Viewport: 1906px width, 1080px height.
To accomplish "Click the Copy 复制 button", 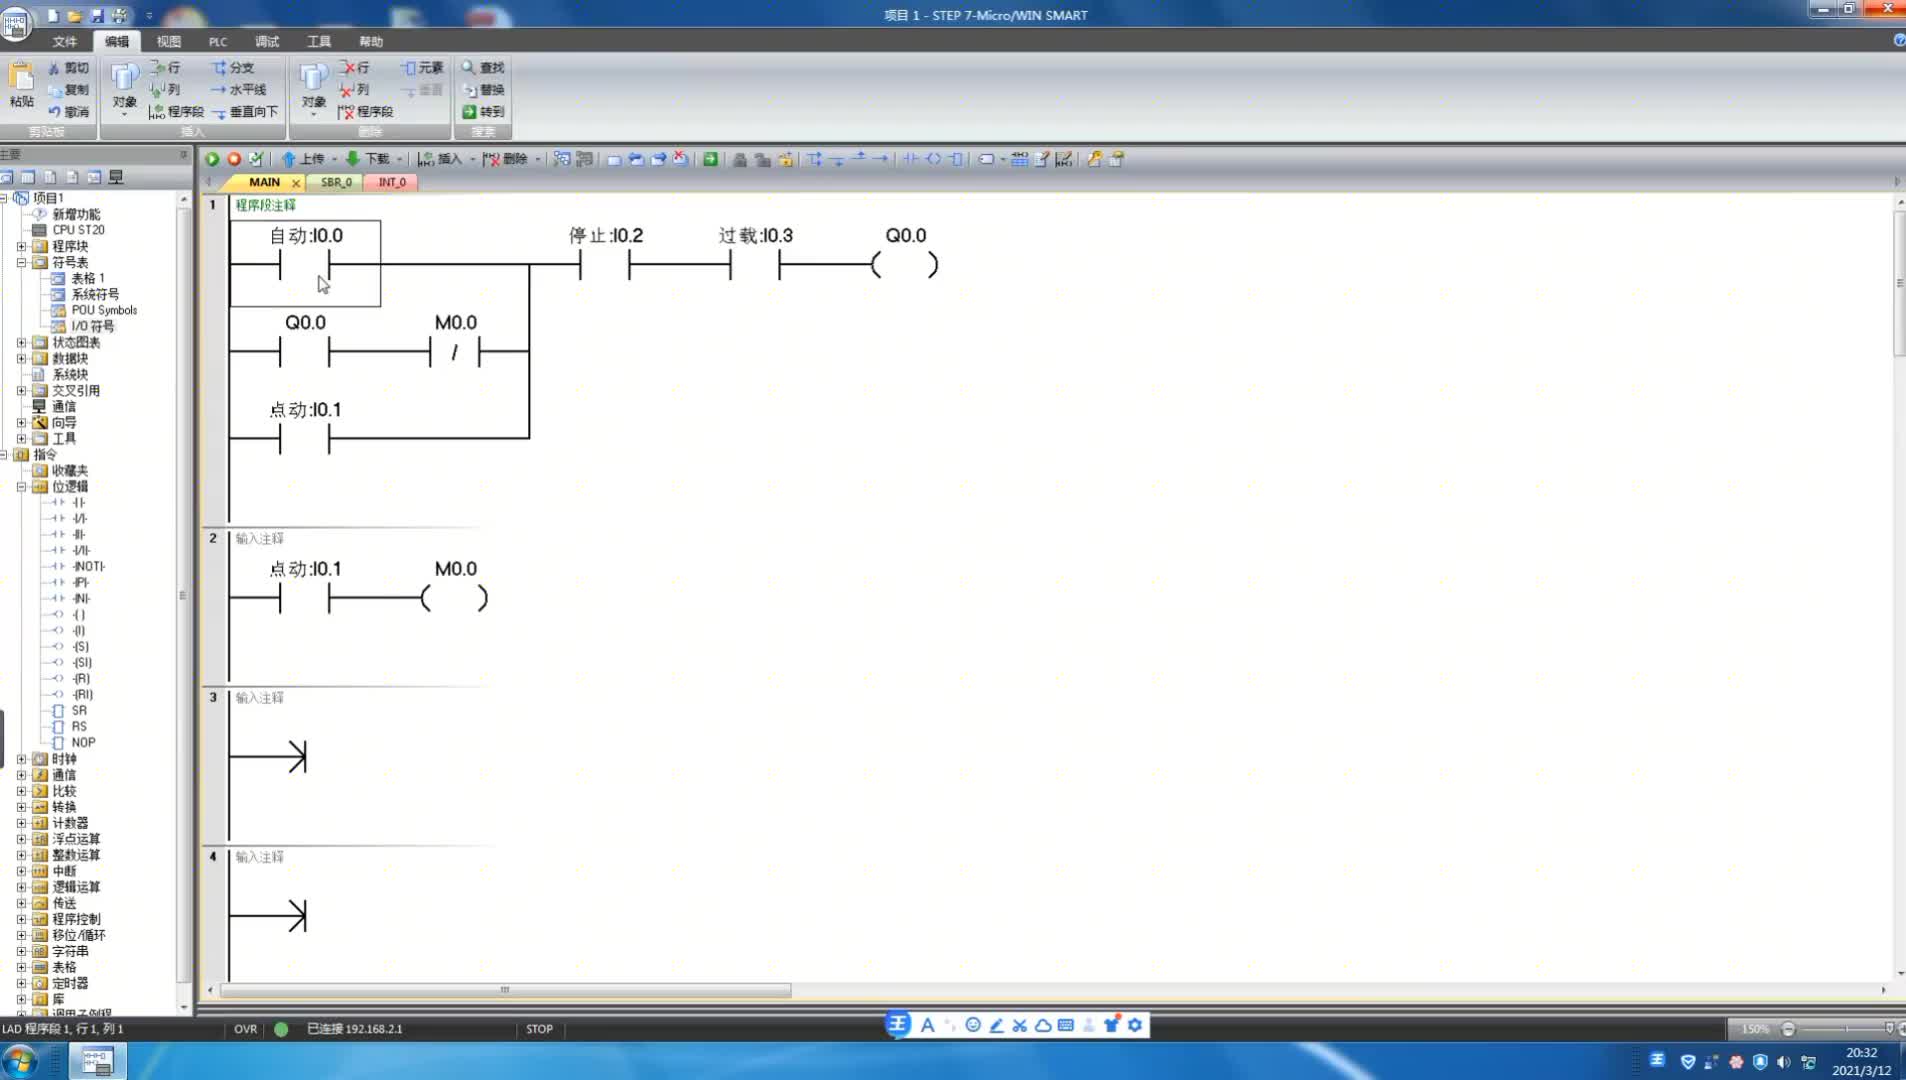I will coord(69,90).
